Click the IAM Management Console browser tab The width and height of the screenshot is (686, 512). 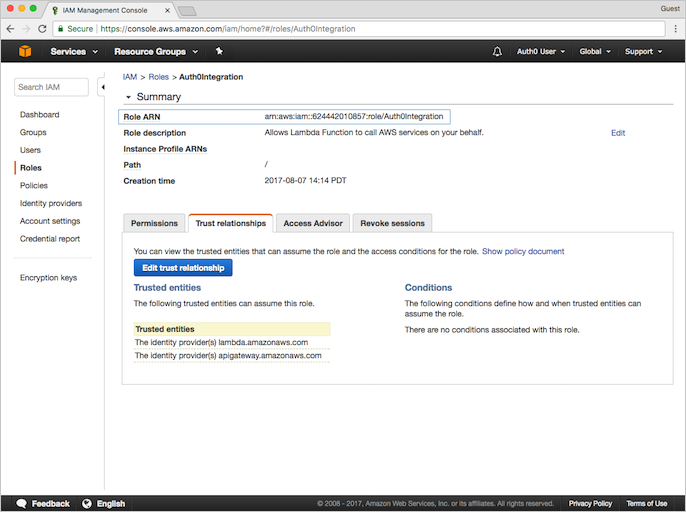[109, 11]
